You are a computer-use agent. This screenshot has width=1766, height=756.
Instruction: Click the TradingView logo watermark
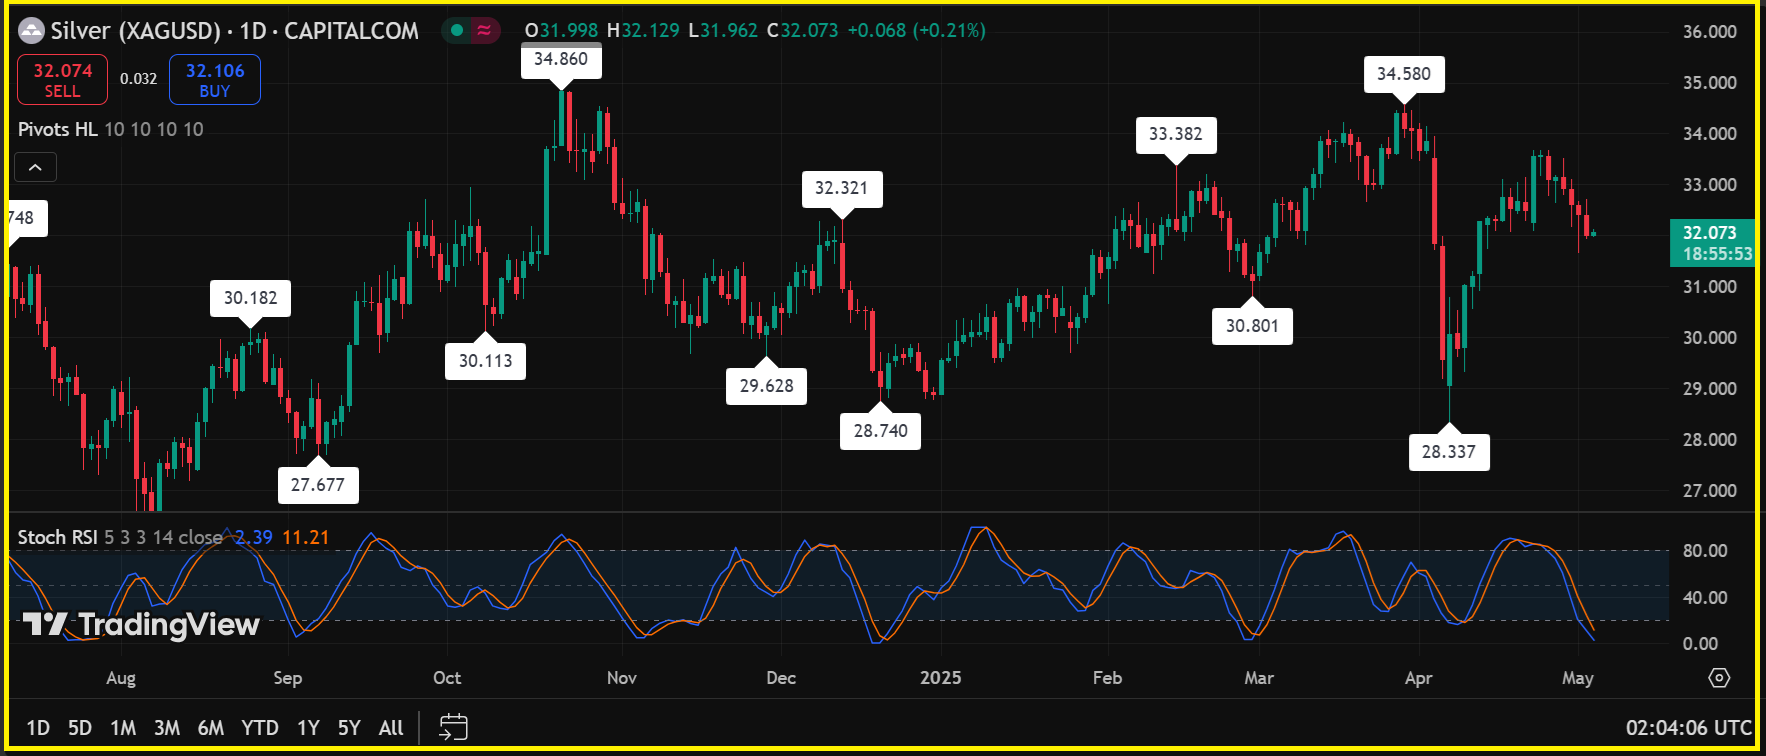(x=141, y=625)
